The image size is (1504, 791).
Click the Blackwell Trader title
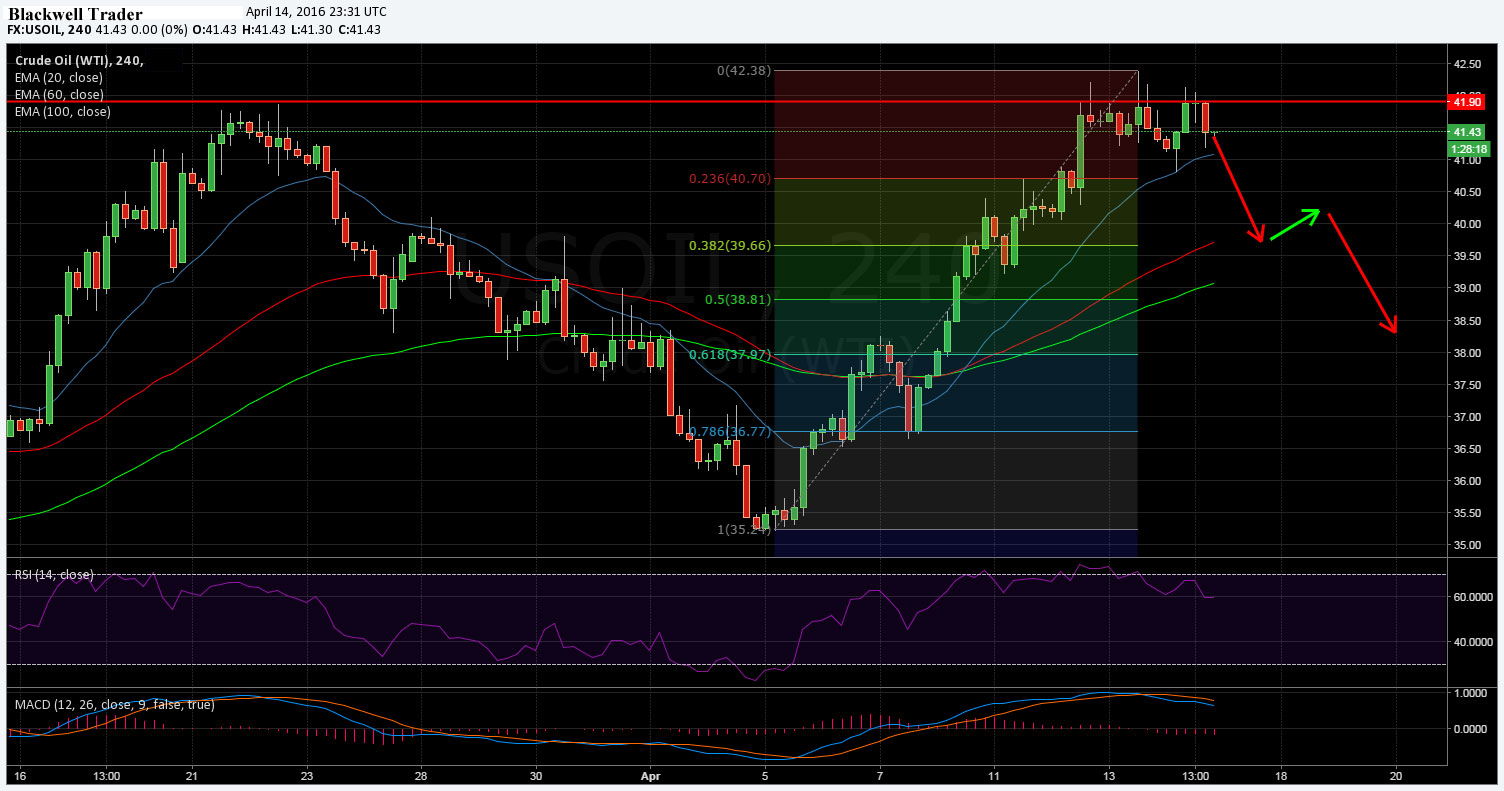point(75,14)
